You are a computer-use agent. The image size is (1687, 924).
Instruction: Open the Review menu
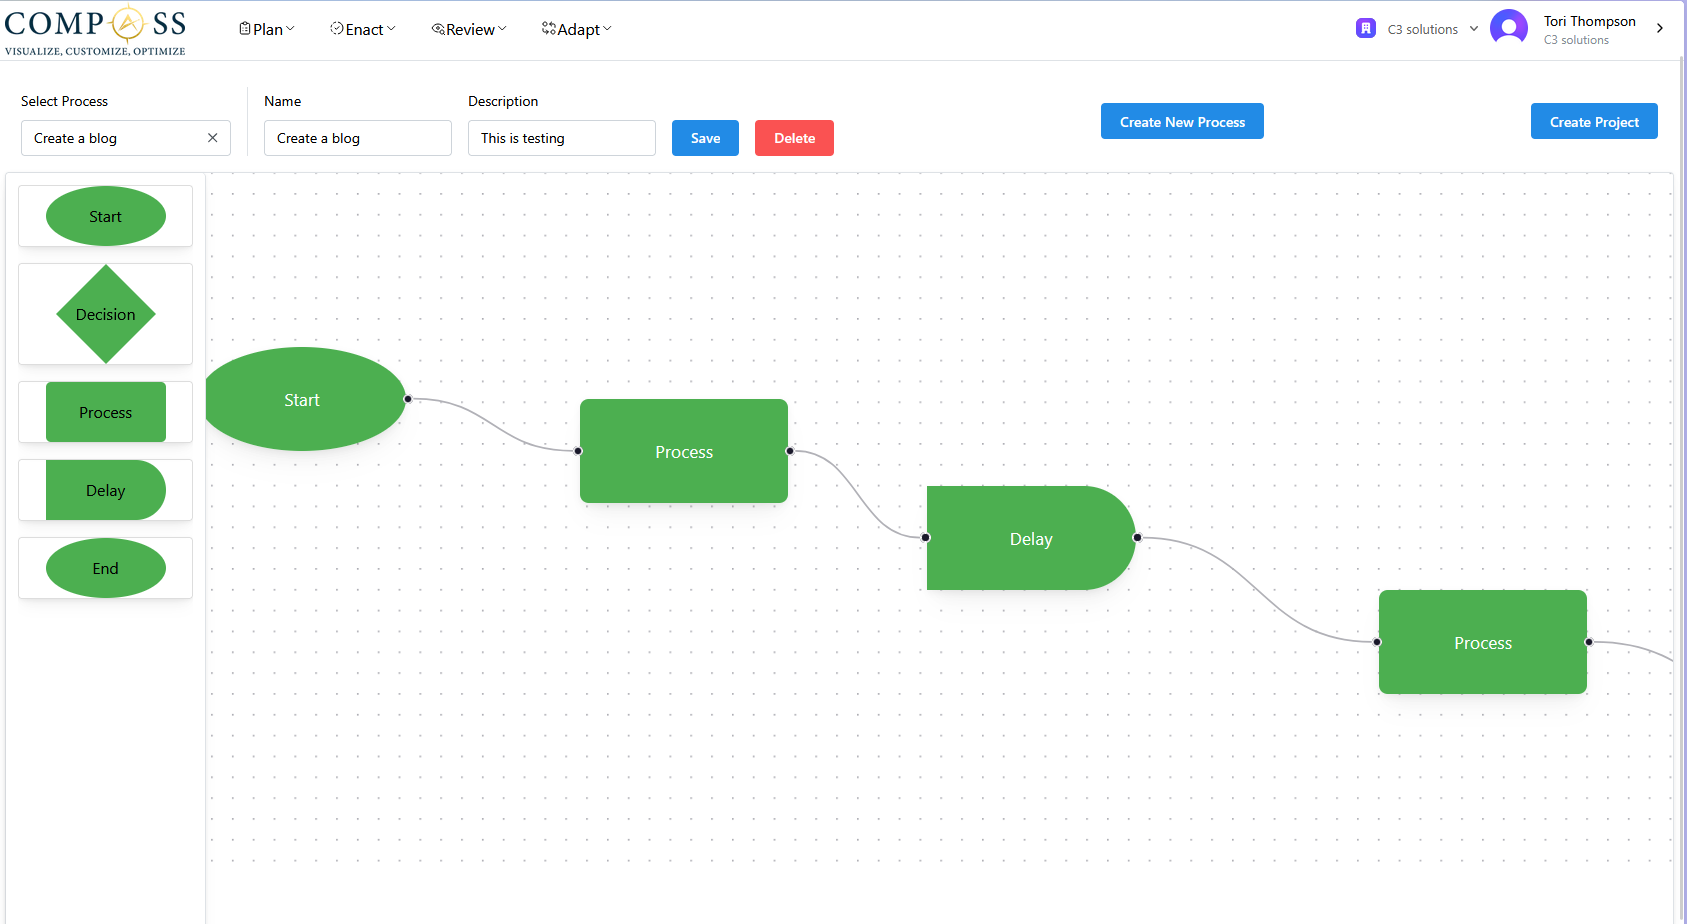click(x=468, y=29)
